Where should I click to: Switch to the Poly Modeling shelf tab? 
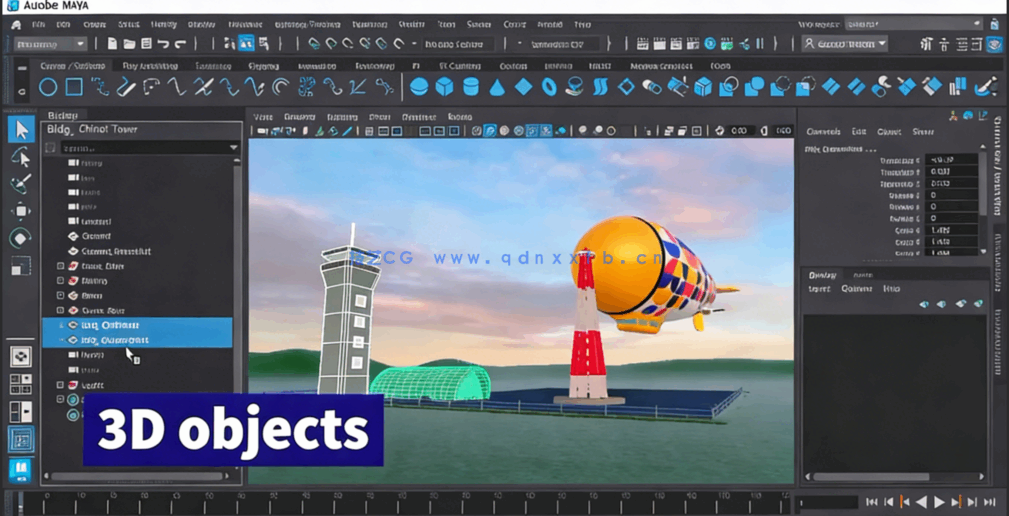(151, 66)
